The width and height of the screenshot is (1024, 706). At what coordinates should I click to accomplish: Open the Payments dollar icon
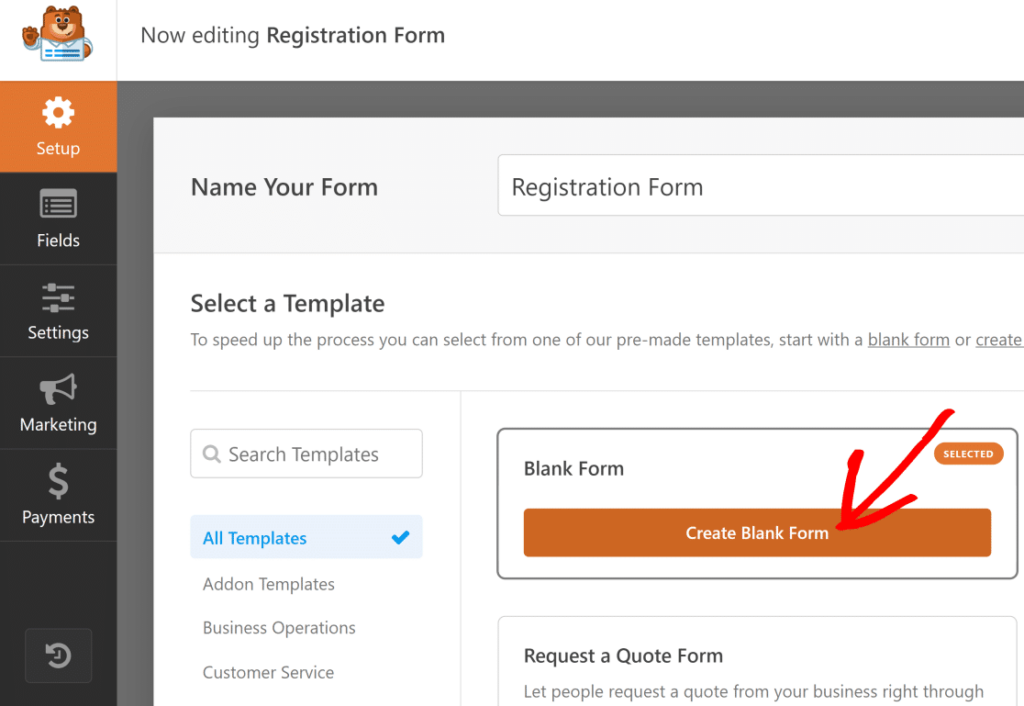[58, 482]
